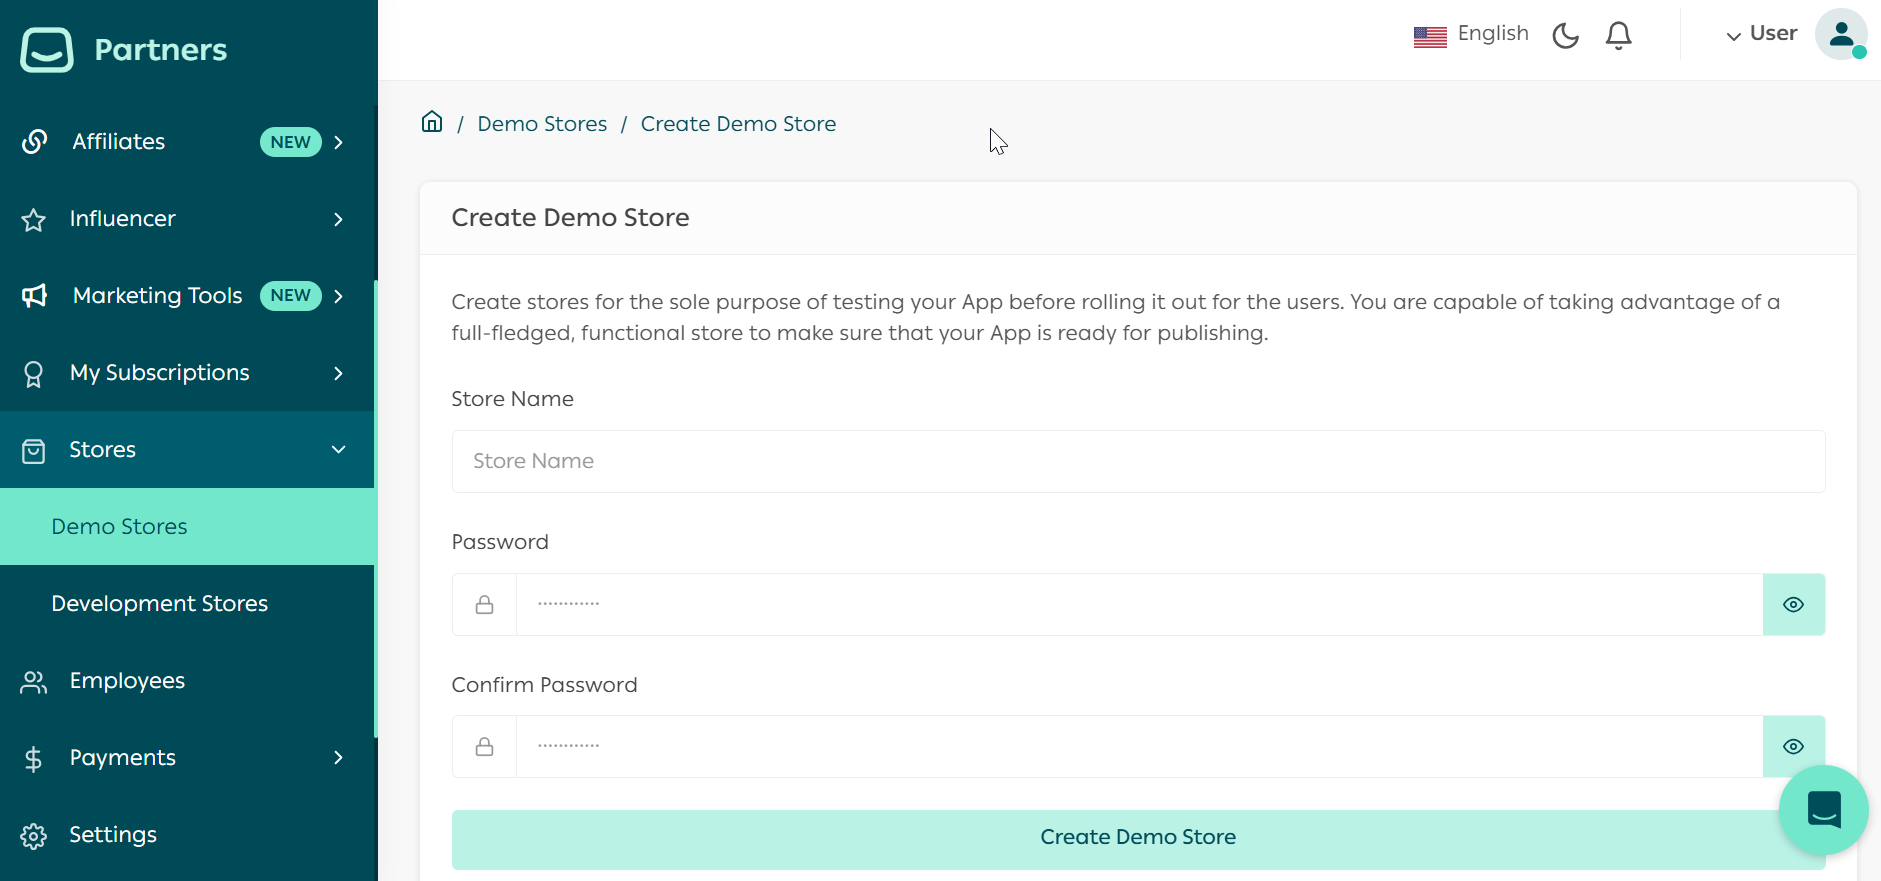Click the Partners brand title

click(161, 50)
